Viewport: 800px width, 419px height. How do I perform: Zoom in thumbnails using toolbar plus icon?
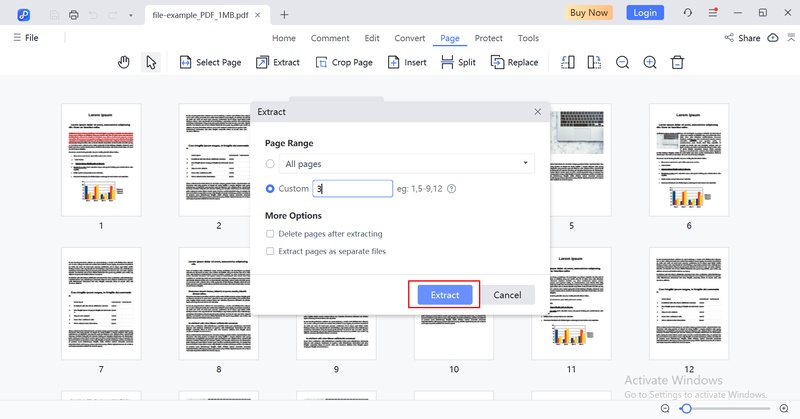[649, 62]
